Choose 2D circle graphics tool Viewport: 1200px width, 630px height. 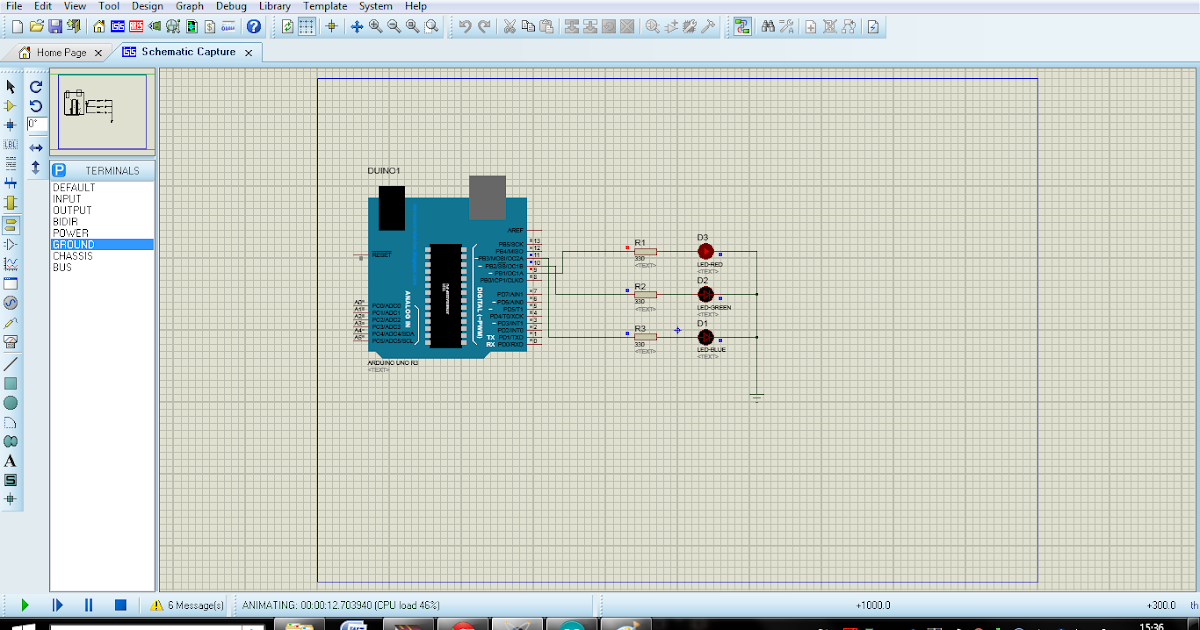(11, 402)
